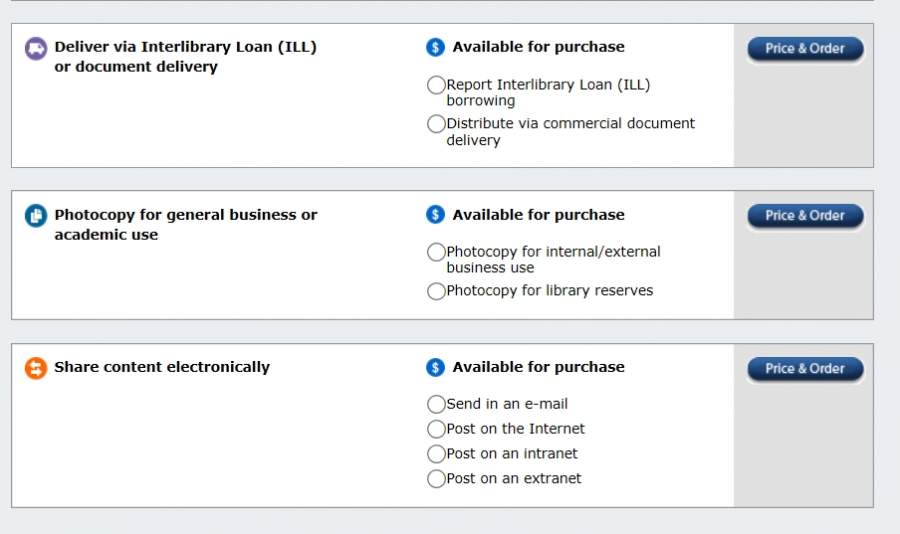Select Post on the Internet option

coord(436,429)
